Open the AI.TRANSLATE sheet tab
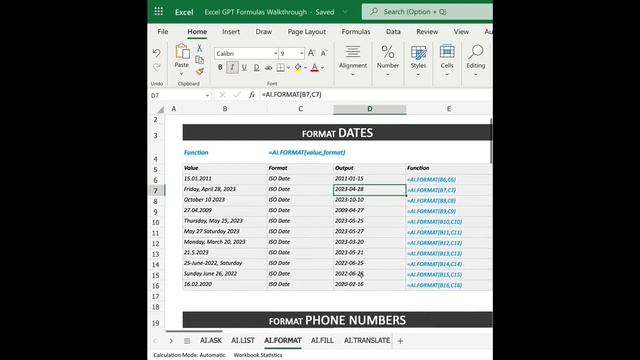 (x=367, y=340)
